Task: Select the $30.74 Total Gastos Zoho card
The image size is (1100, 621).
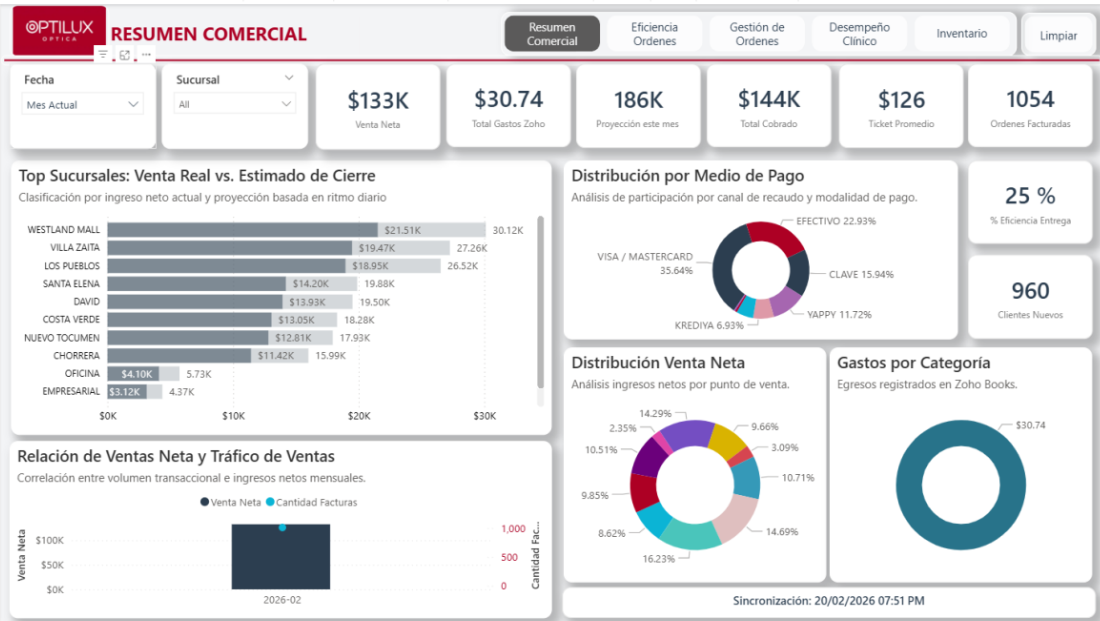Action: (509, 107)
